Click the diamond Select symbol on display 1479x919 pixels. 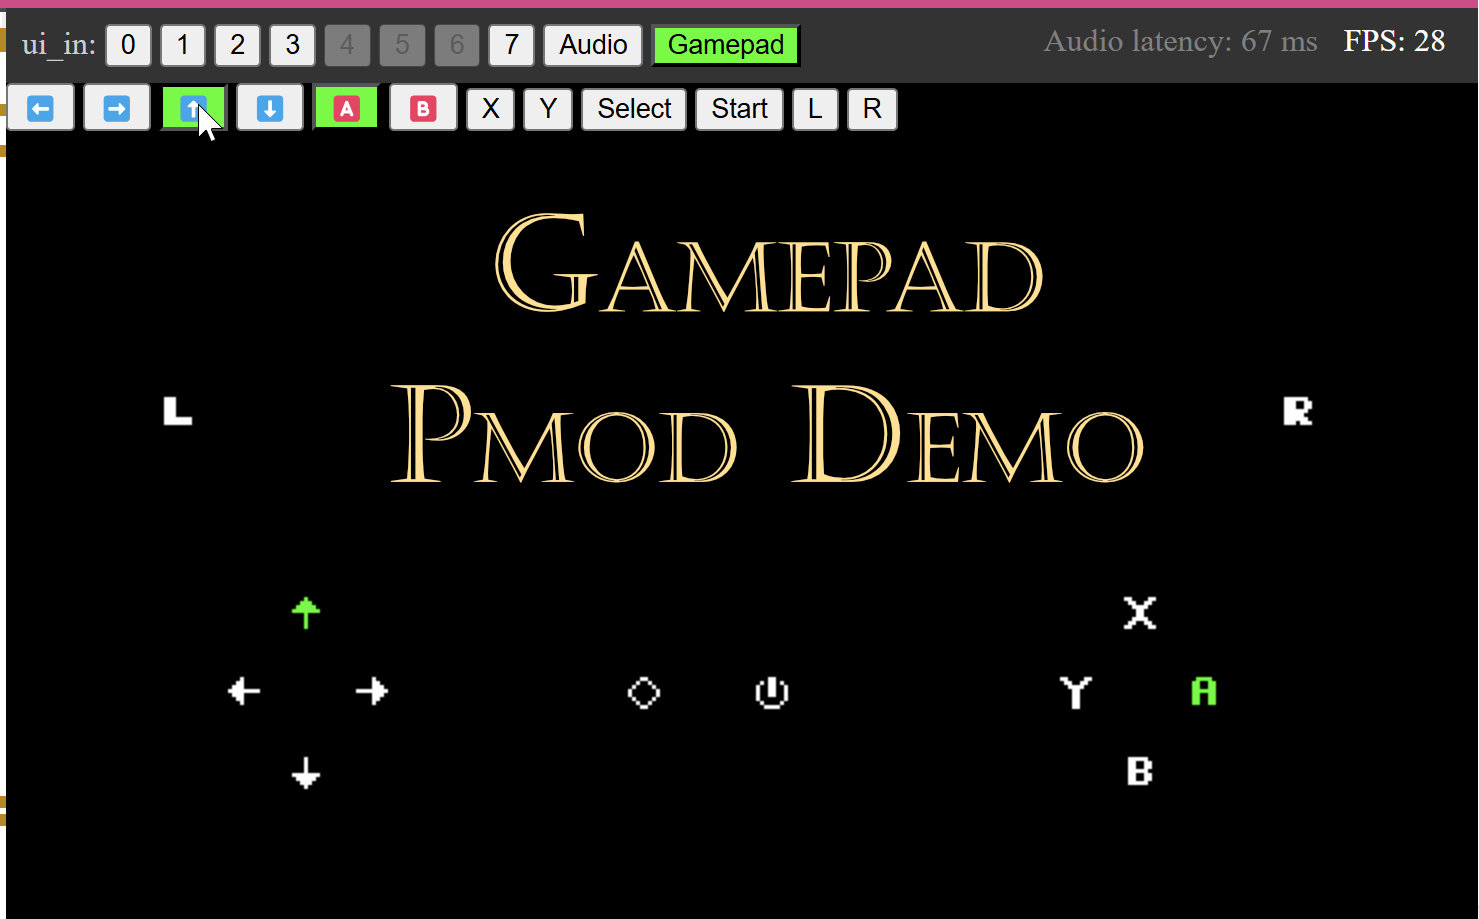(644, 692)
